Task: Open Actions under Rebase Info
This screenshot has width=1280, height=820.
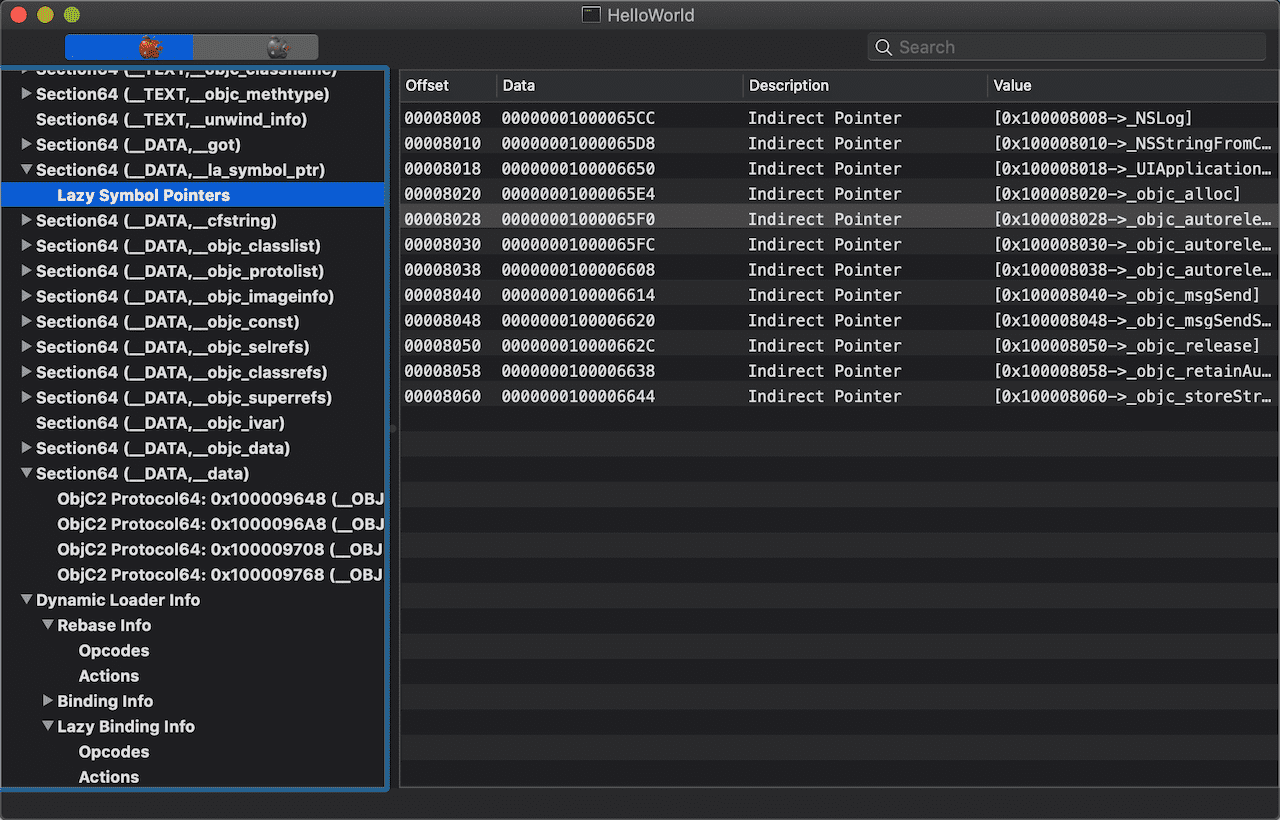Action: [109, 676]
